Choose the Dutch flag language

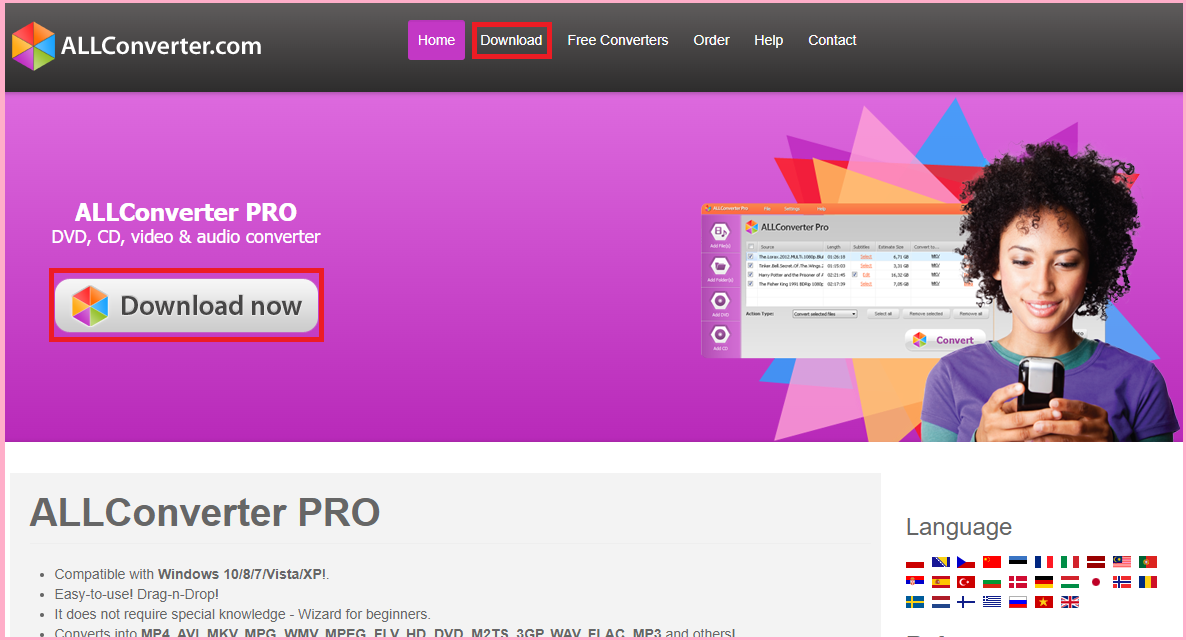tap(941, 602)
